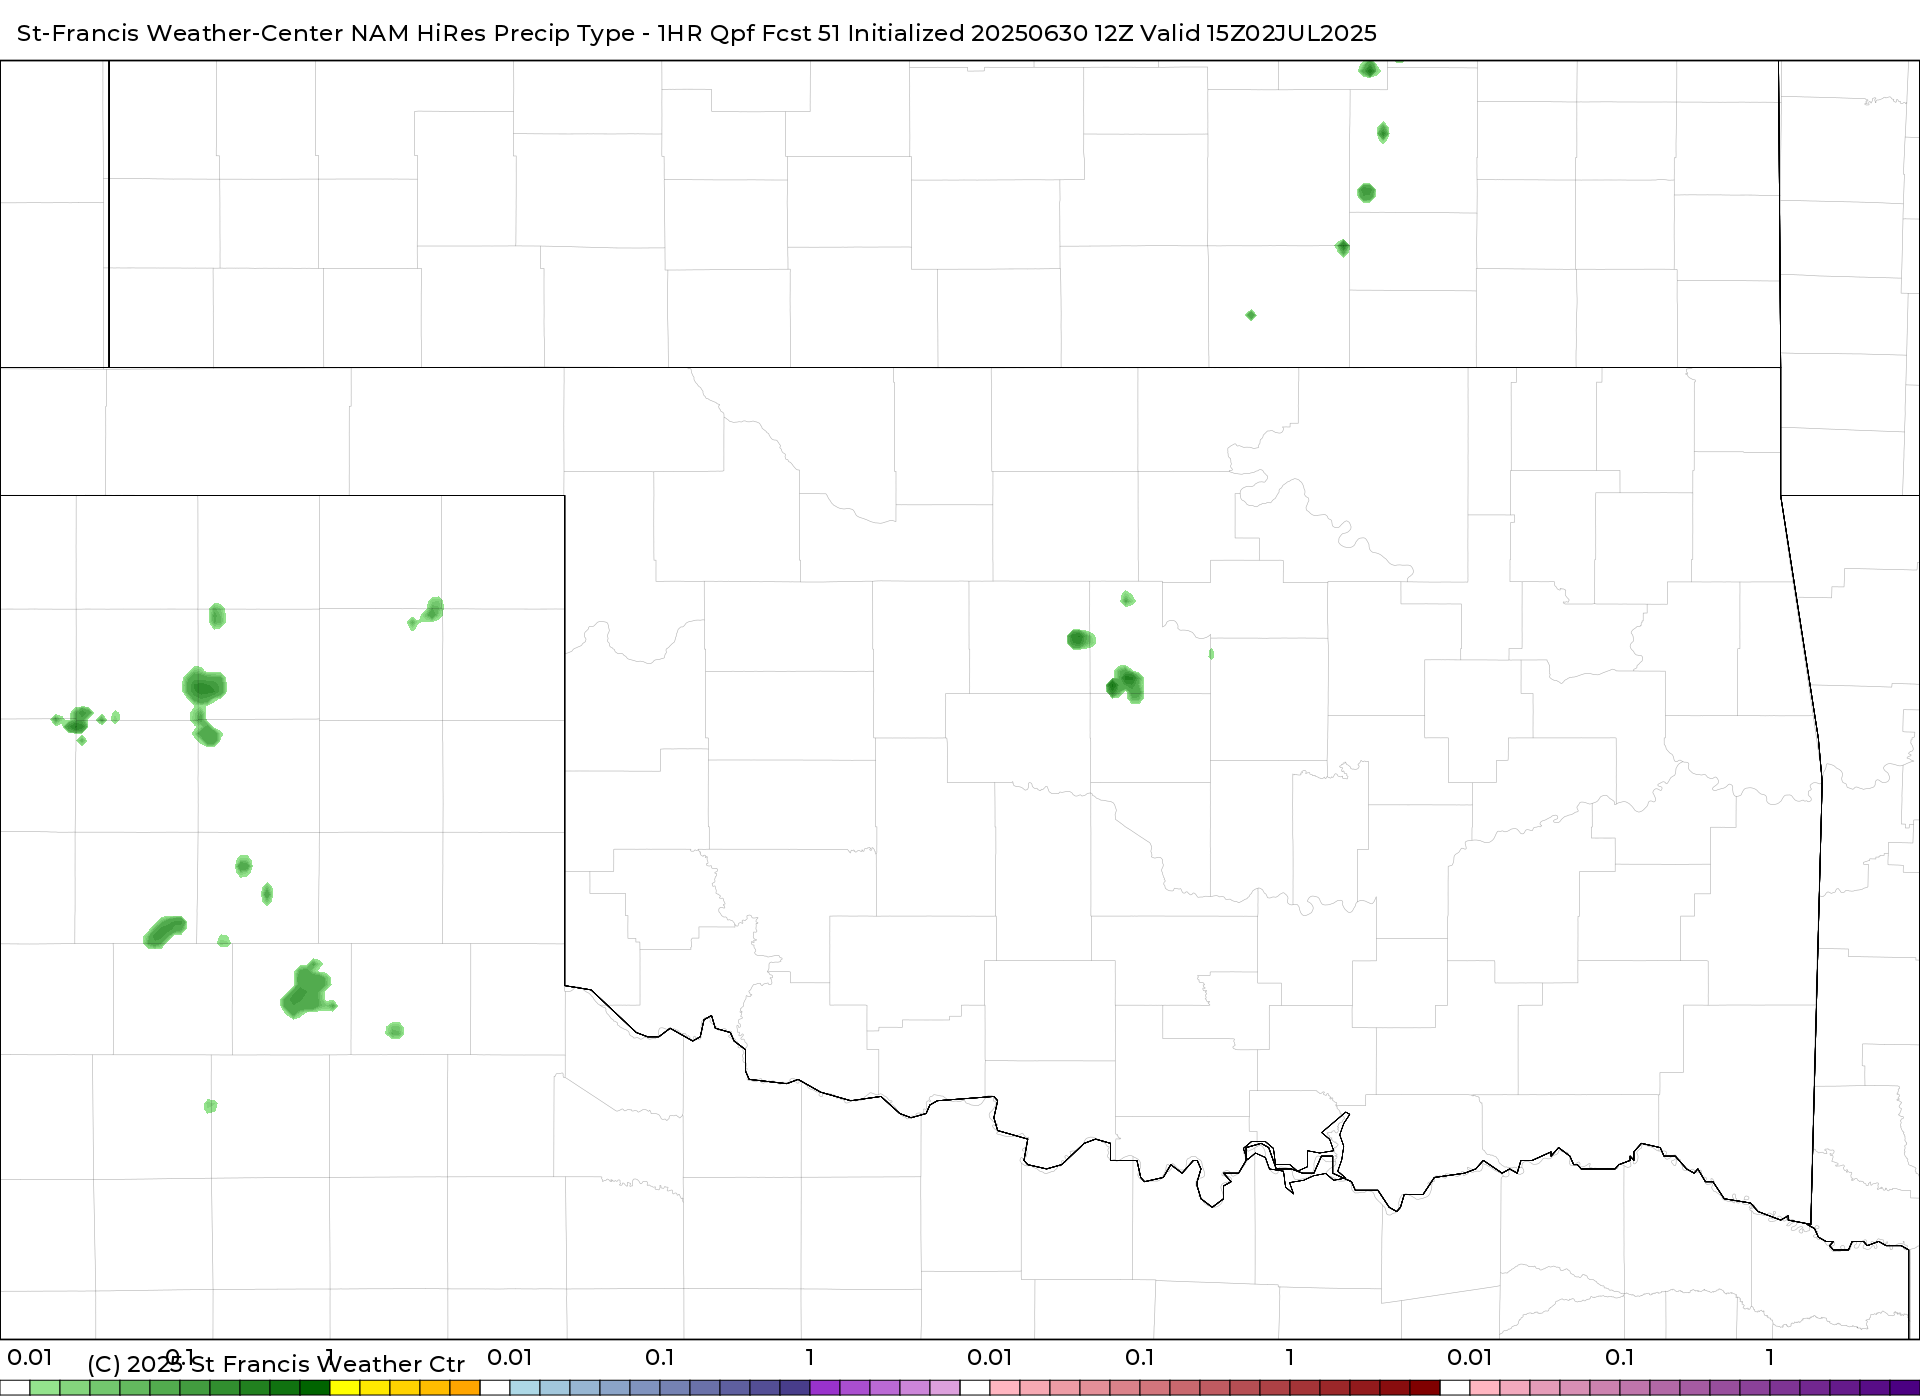
Task: Click the 0.01 label above the blue scale
Action: click(x=510, y=1358)
